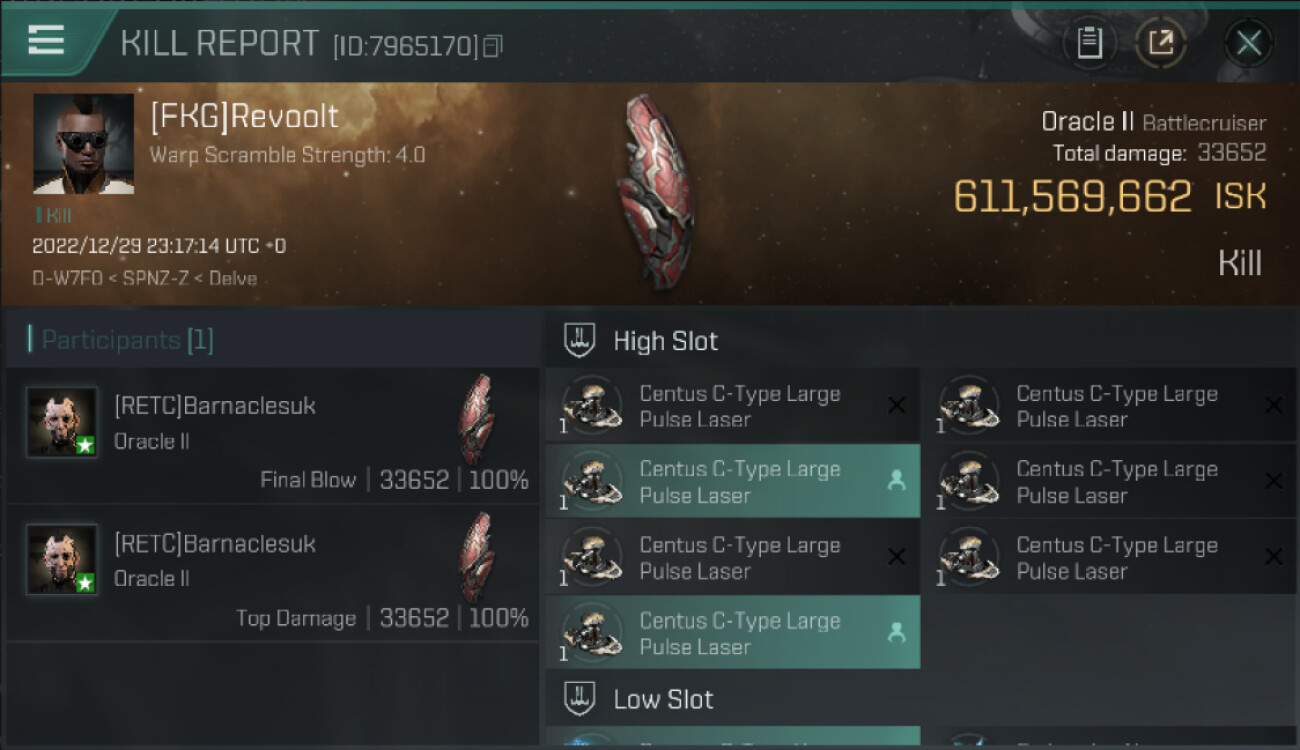Click the clipboard icon in header
This screenshot has height=750, width=1300.
point(1089,43)
